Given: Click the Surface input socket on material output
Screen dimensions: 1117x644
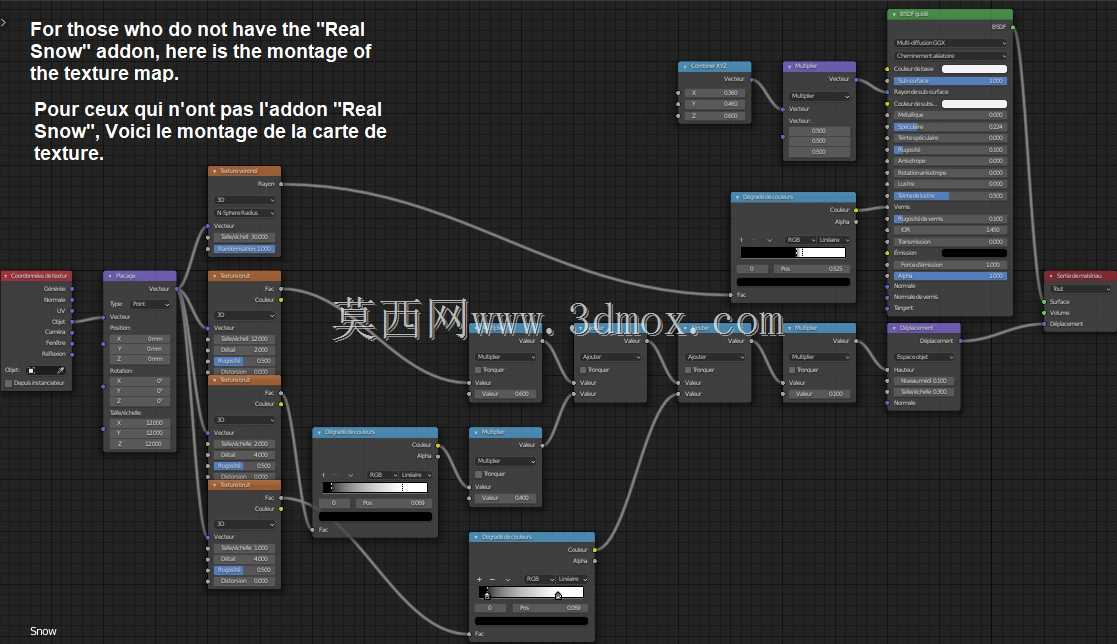Looking at the screenshot, I should 1044,301.
